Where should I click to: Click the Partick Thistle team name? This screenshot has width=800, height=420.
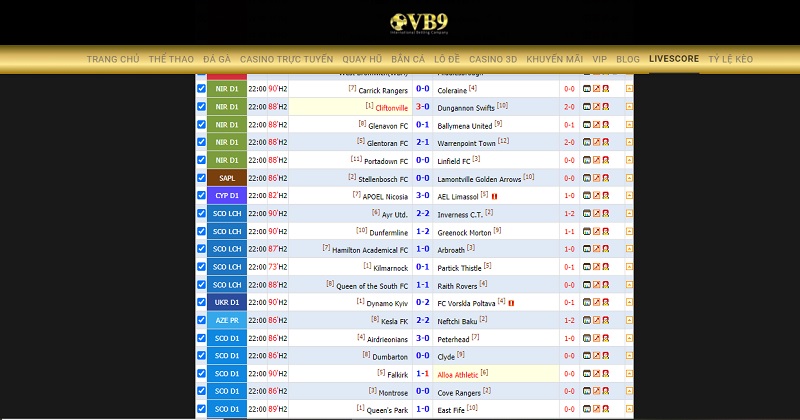click(x=459, y=268)
